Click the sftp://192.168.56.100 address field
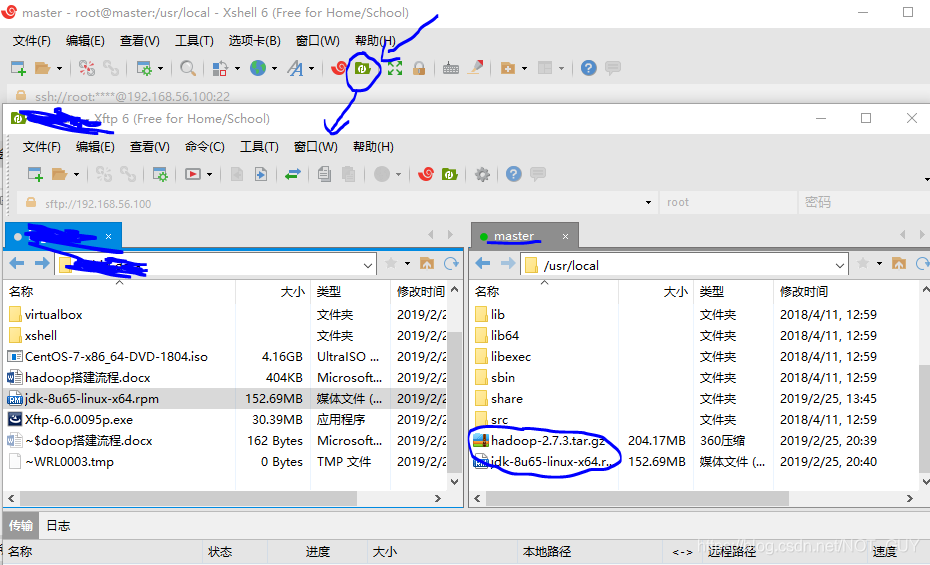The image size is (930, 565). 337,203
